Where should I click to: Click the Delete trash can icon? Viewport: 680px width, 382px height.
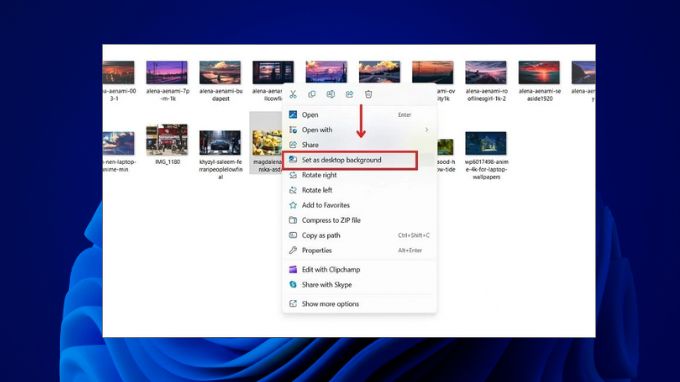[368, 94]
